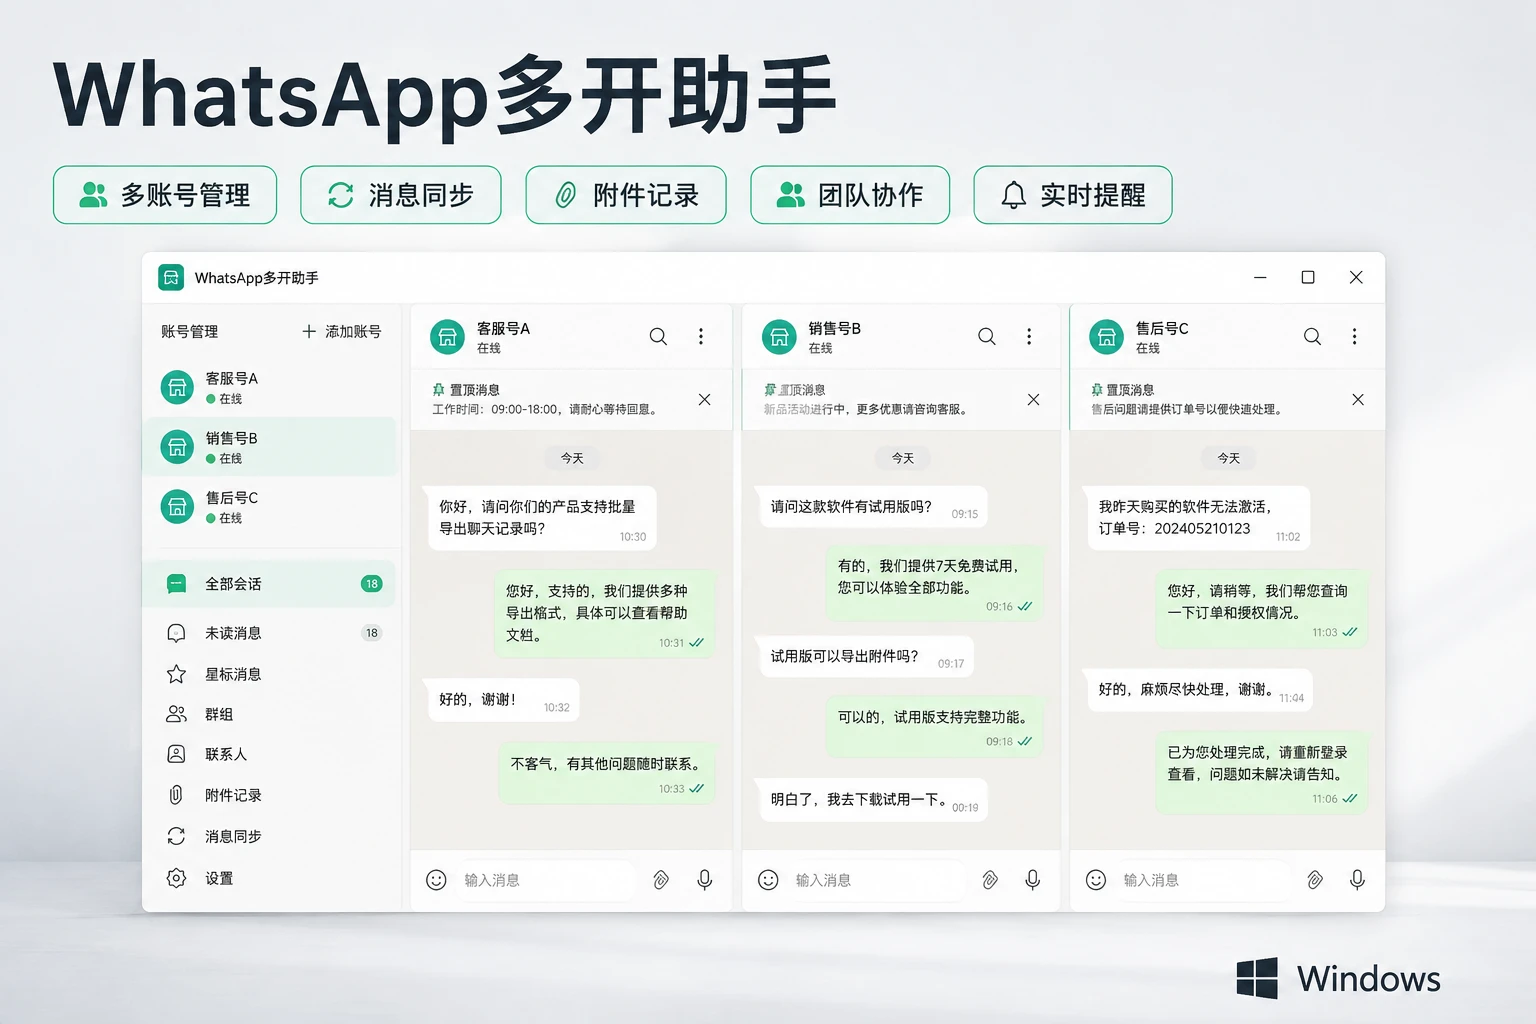Screen dimensions: 1536x1024
Task: Click the 输入消息 field in 销售号B chat
Action: click(x=877, y=880)
